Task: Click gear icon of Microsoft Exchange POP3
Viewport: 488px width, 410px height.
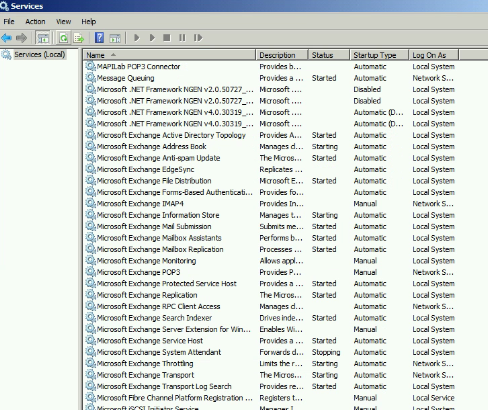Action: [x=90, y=272]
